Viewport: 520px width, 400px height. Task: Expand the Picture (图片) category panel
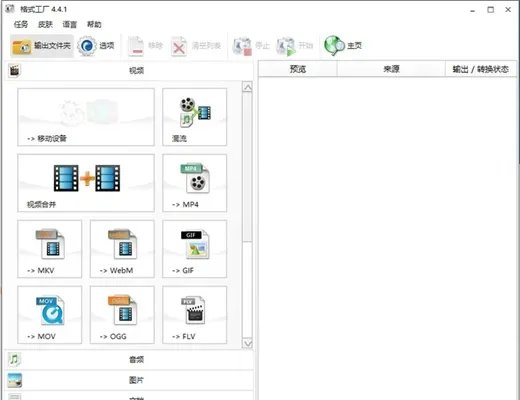129,380
